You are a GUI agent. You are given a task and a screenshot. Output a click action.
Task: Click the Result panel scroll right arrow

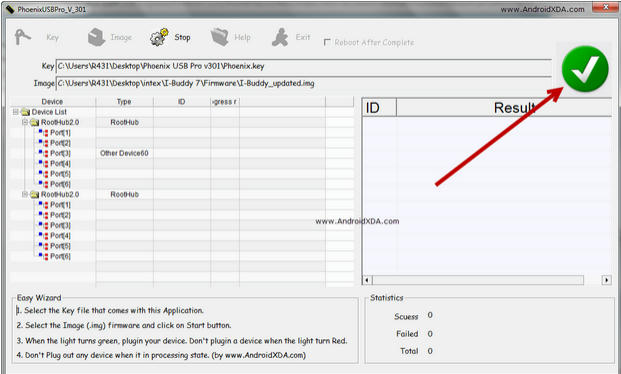point(606,280)
